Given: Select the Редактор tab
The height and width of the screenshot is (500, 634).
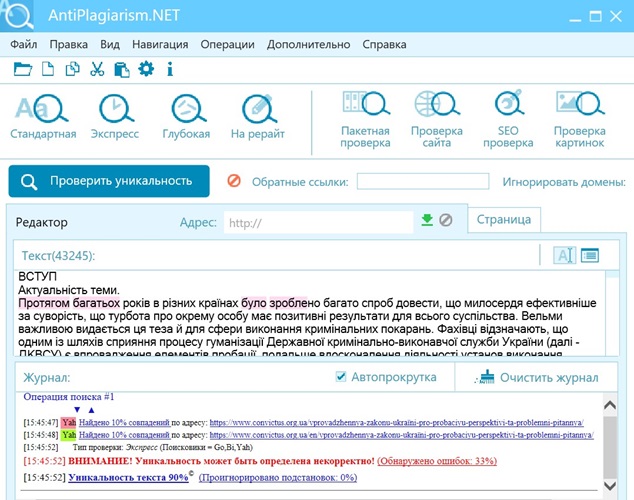Looking at the screenshot, I should tap(42, 222).
